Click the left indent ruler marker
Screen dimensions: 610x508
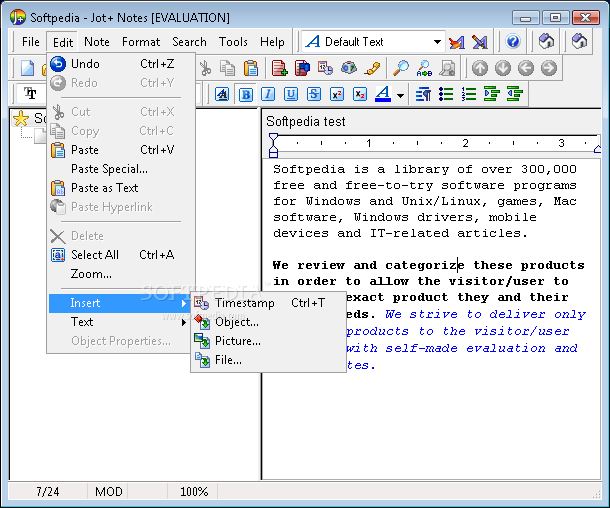pos(273,145)
